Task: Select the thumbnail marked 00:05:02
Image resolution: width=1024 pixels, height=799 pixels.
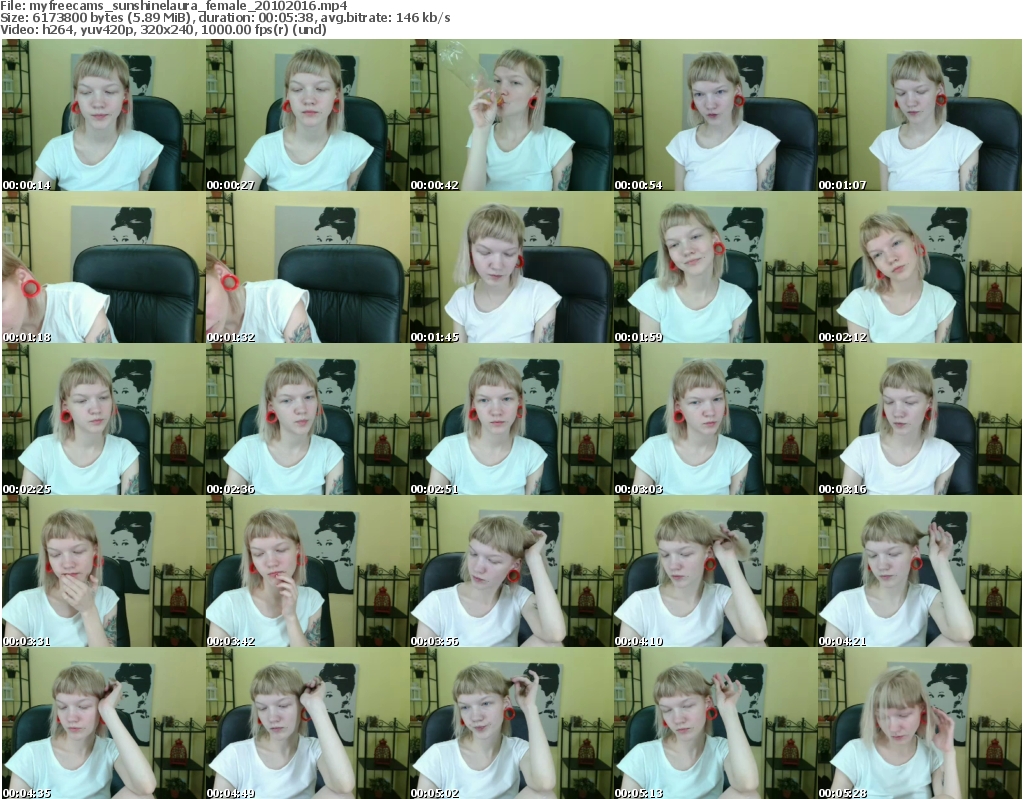Action: pyautogui.click(x=511, y=723)
